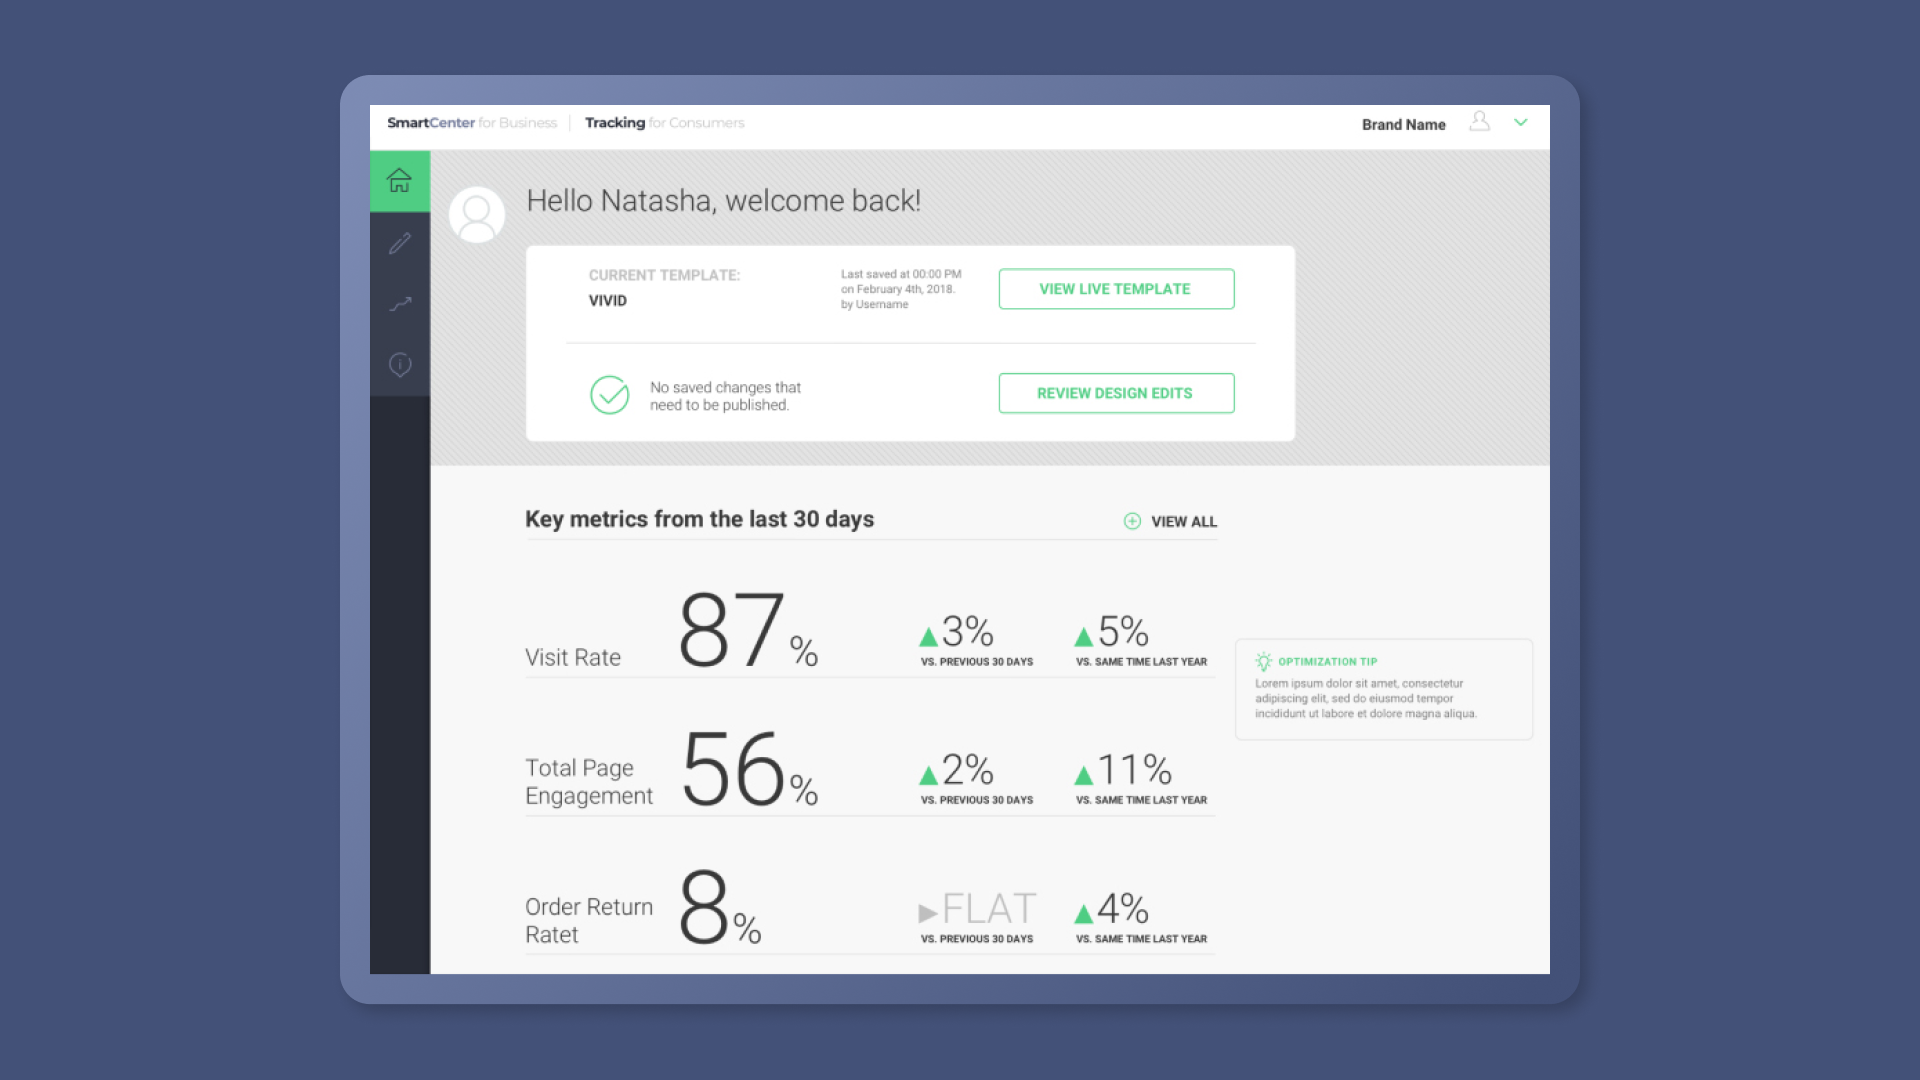Open the pencil edit icon in sidebar

[400, 243]
